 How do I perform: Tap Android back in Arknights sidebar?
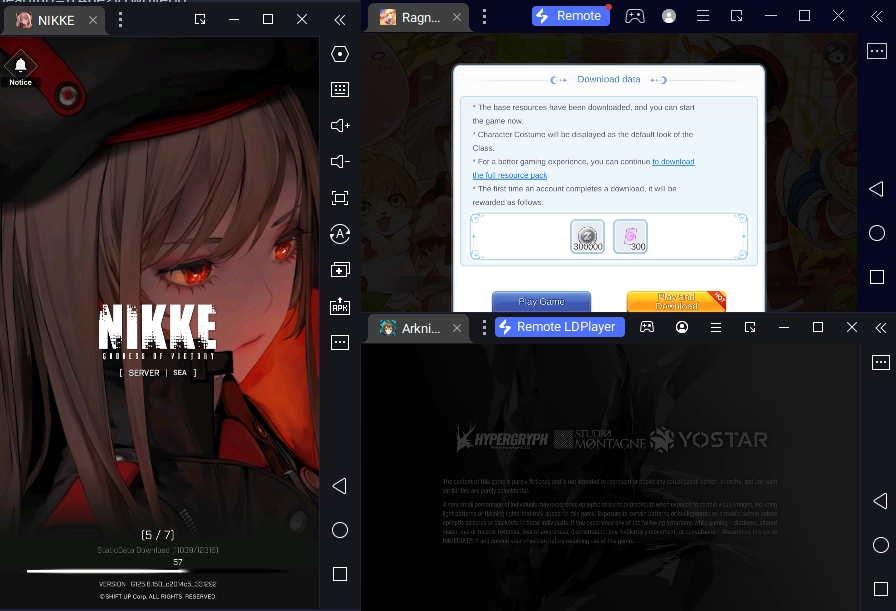tap(880, 501)
